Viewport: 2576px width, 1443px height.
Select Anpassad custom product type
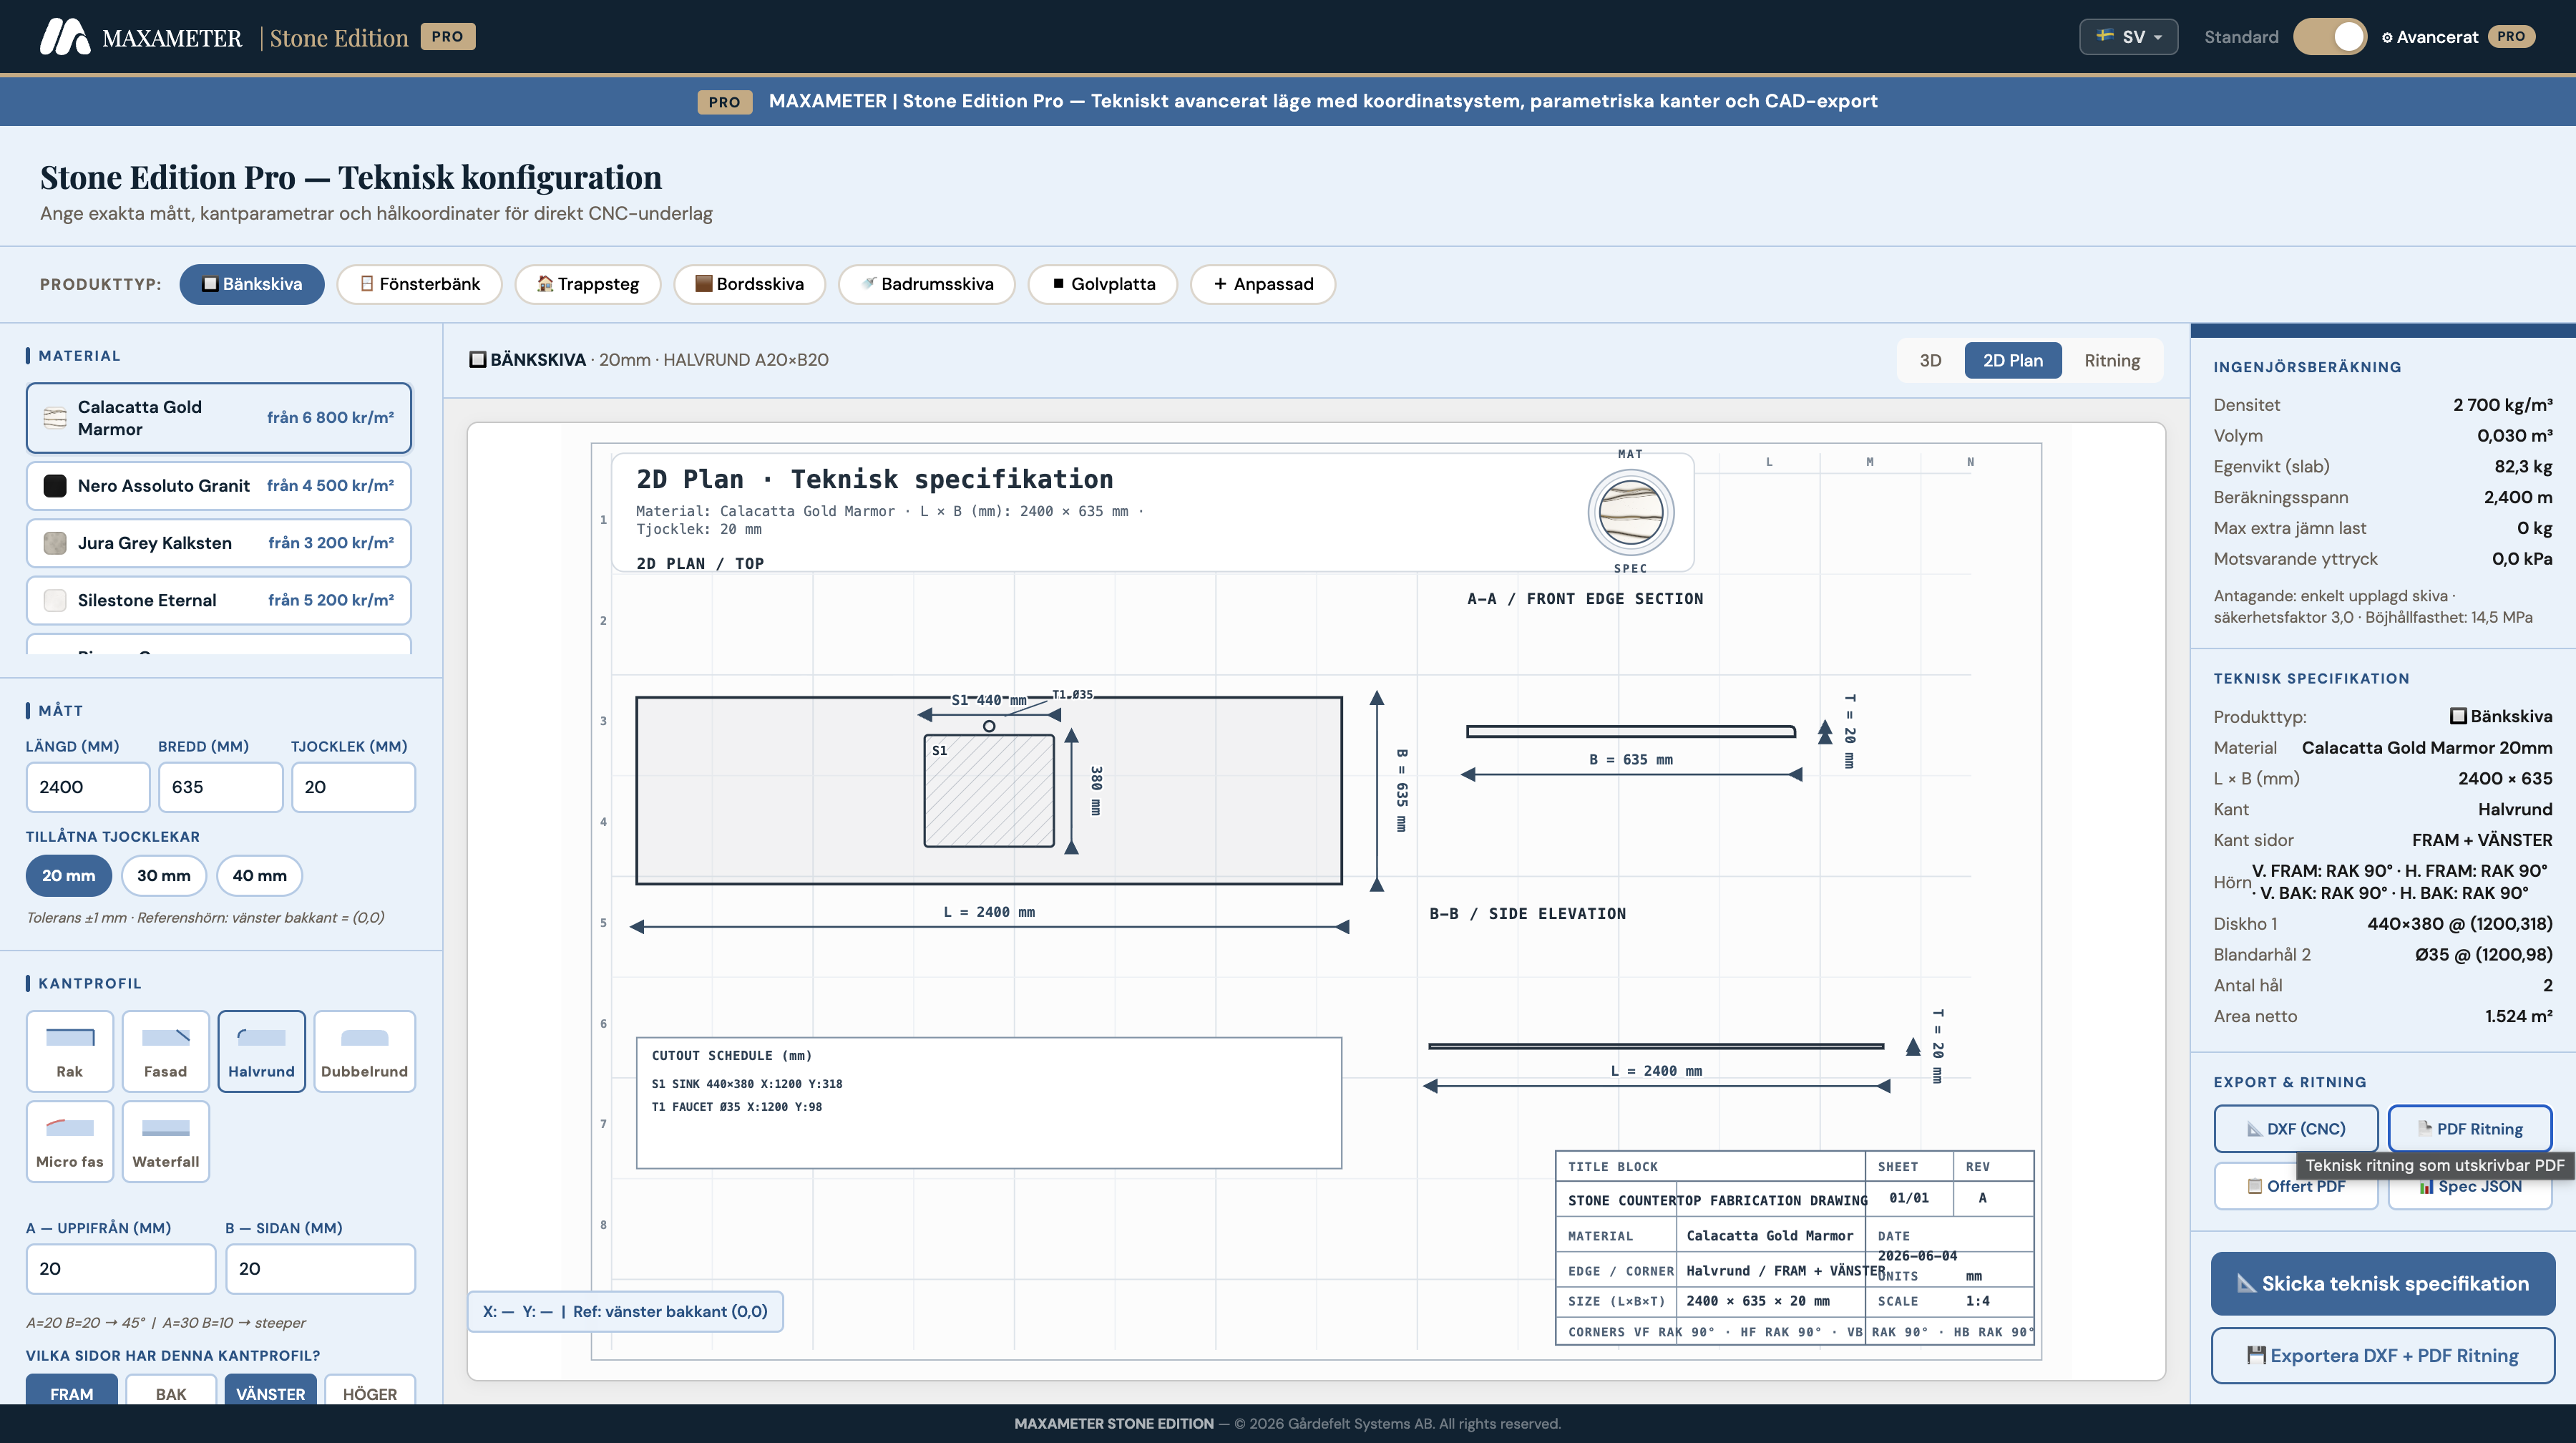point(1263,284)
